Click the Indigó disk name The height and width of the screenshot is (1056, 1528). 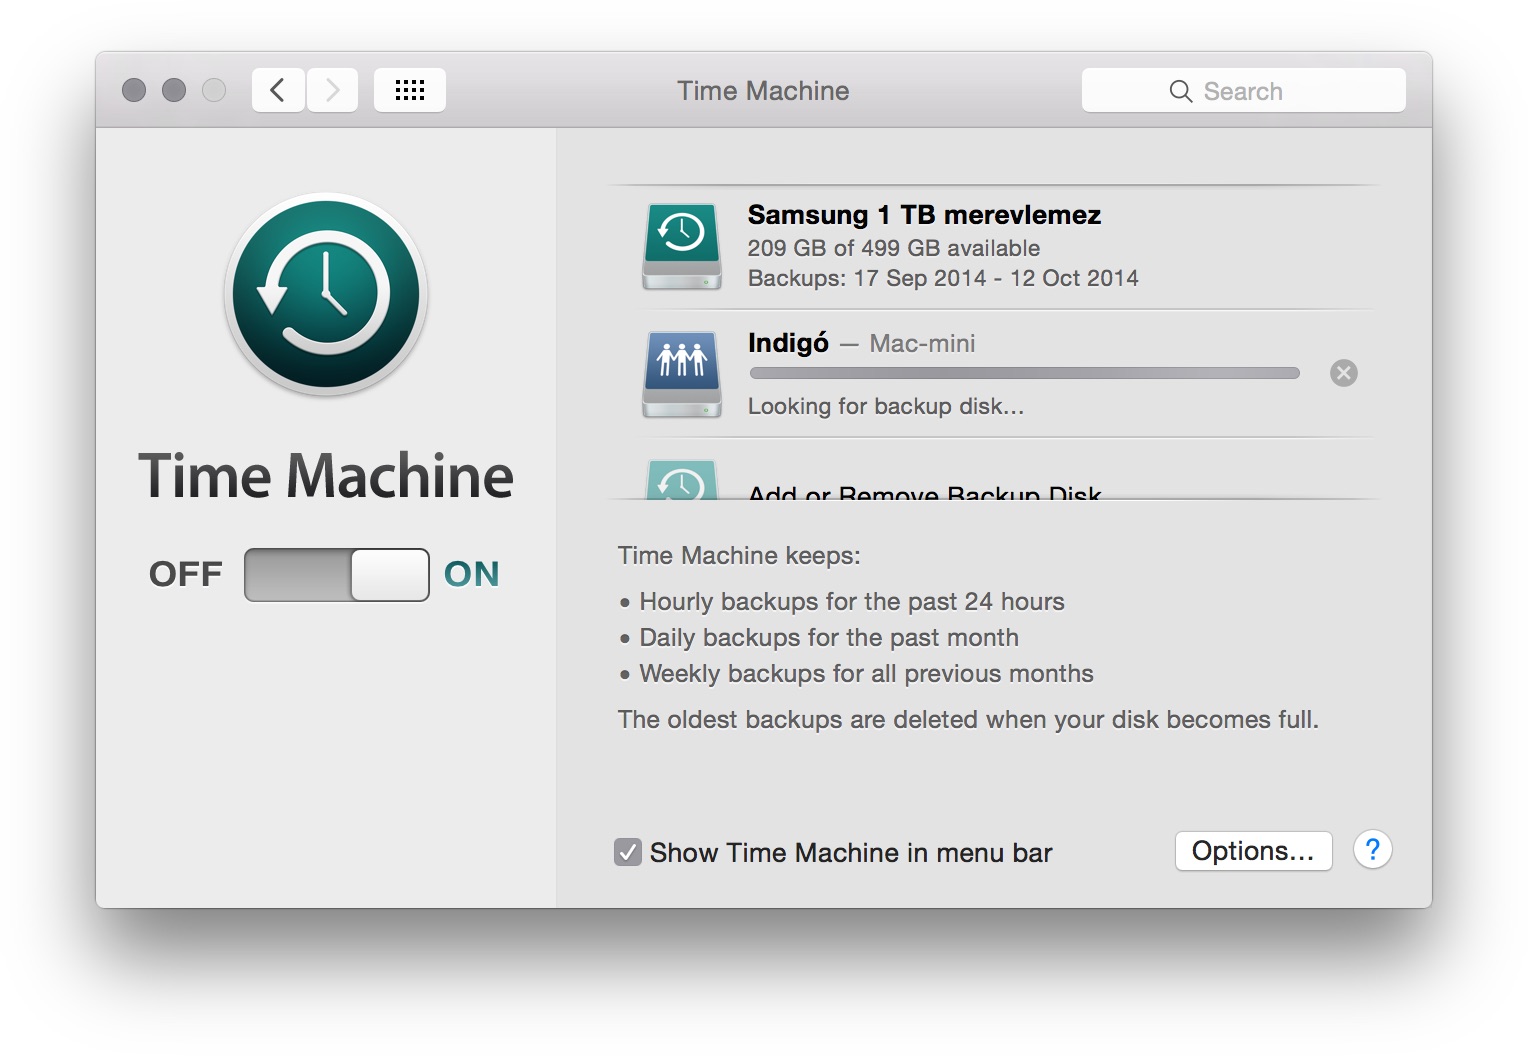point(788,343)
